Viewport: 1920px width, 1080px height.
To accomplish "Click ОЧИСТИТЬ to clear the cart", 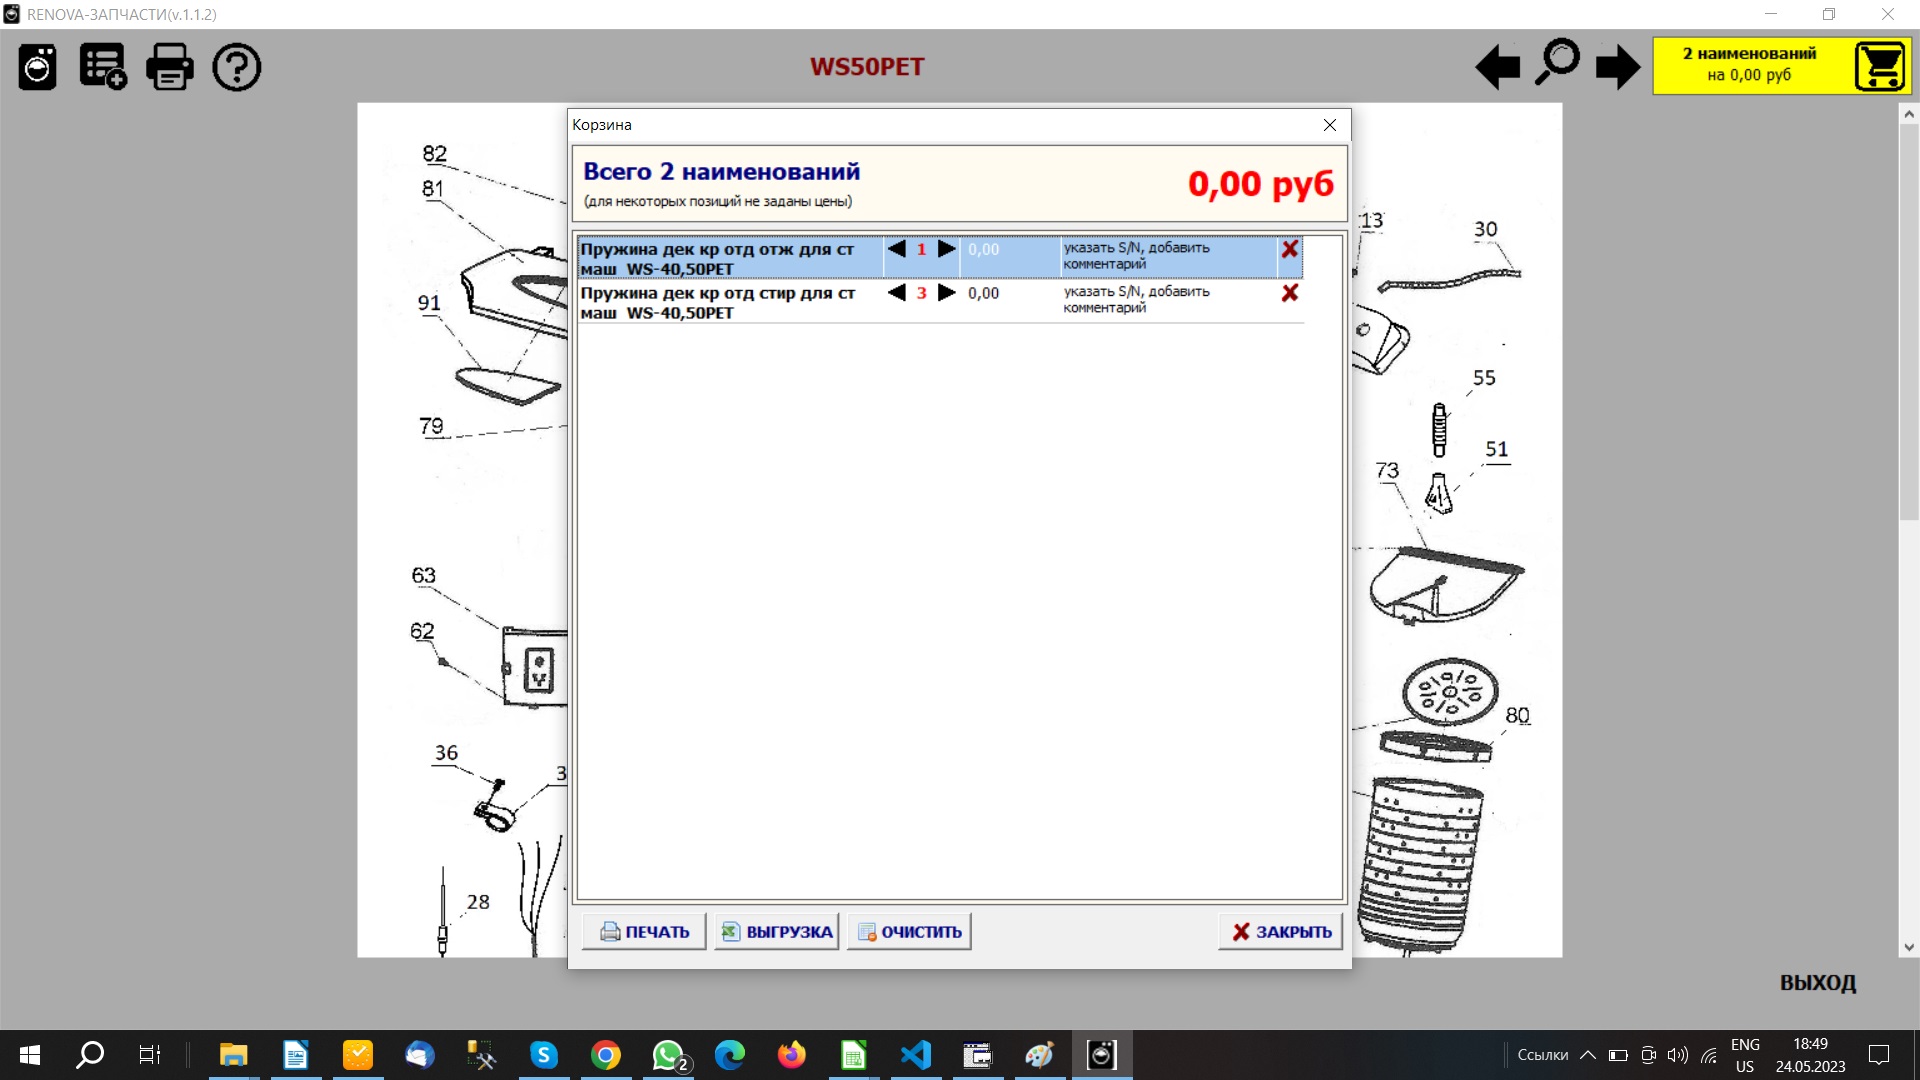I will coord(909,932).
